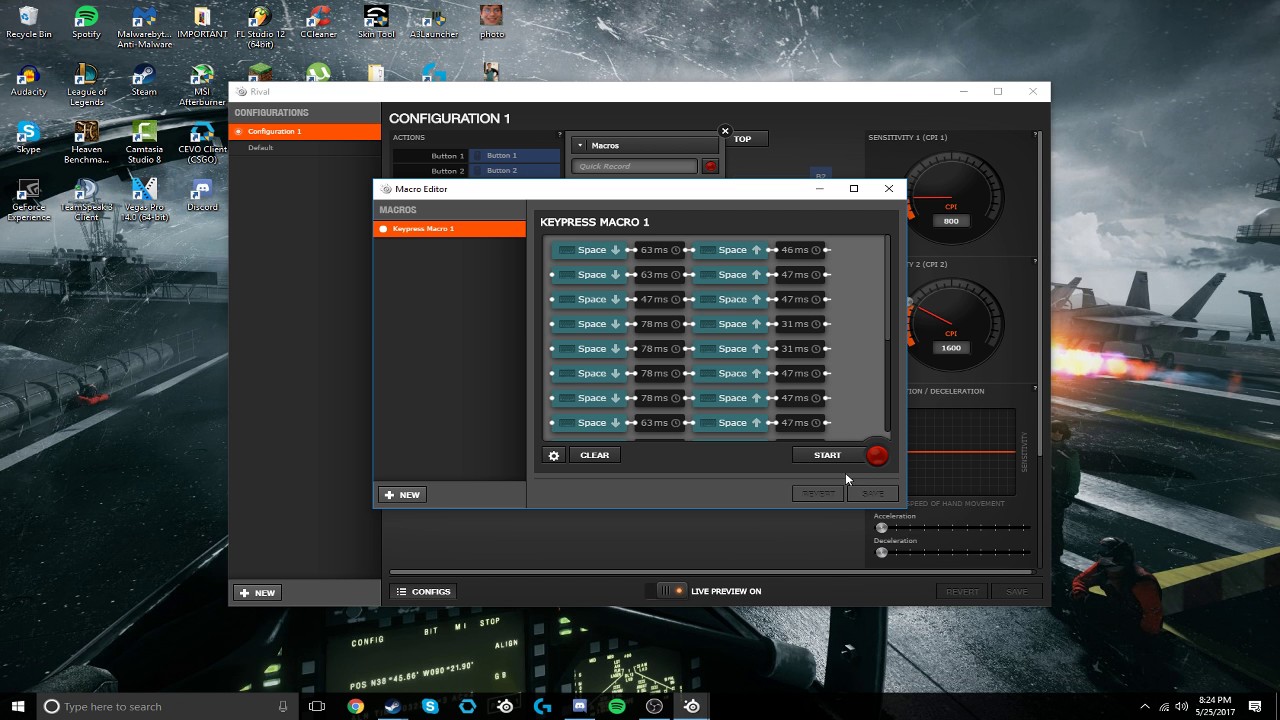Image resolution: width=1280 pixels, height=720 pixels.
Task: Click the help question mark for Sensitivity 1
Action: coord(1035,135)
